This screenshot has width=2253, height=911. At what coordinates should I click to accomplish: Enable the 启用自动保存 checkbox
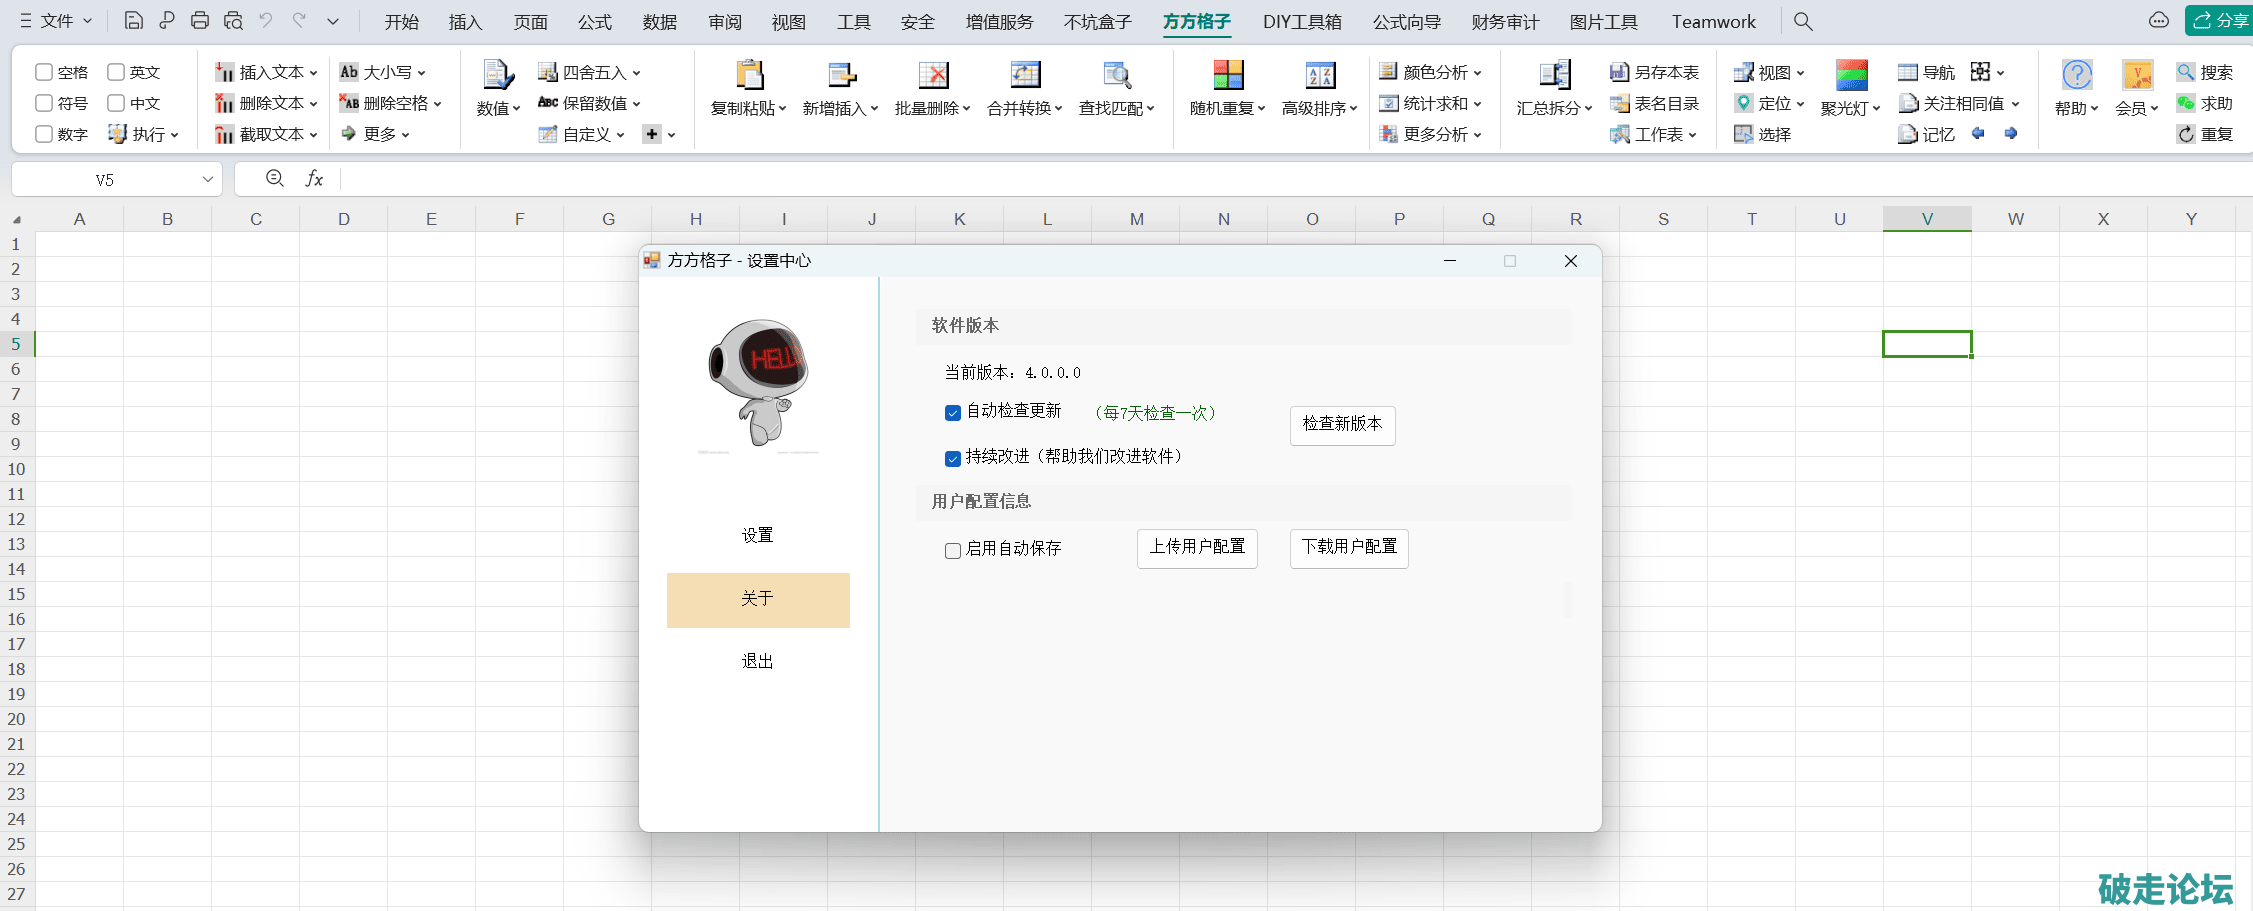coord(953,550)
